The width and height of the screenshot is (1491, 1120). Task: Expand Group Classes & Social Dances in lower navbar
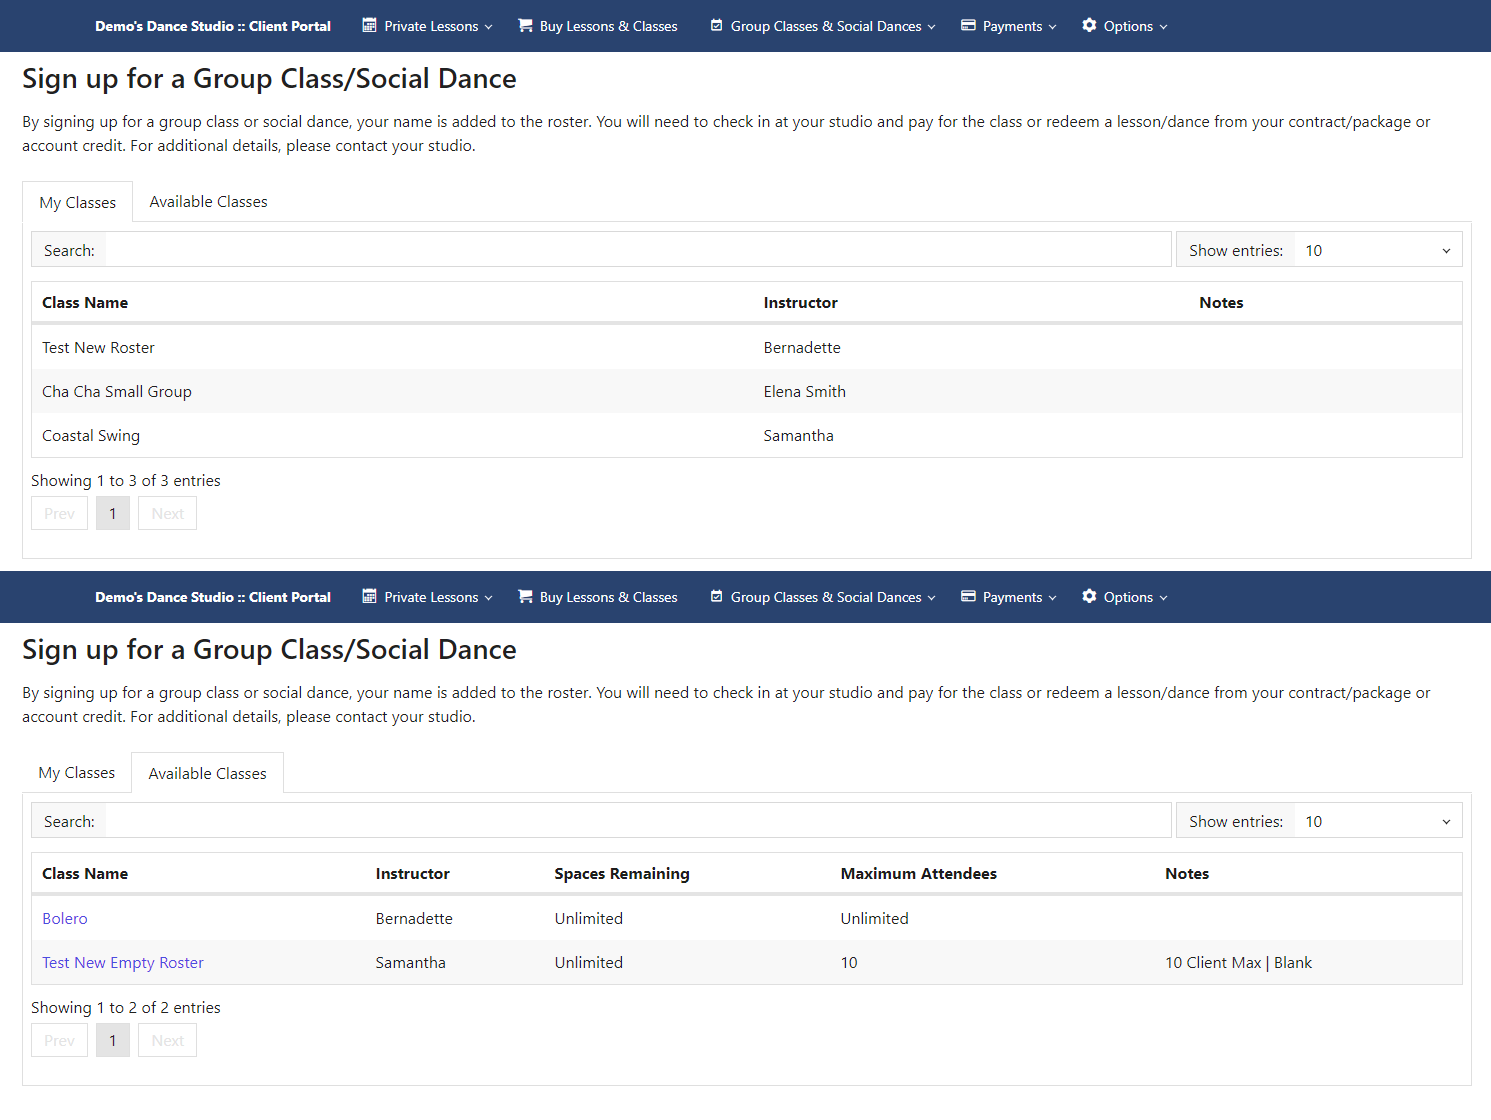[x=823, y=597]
